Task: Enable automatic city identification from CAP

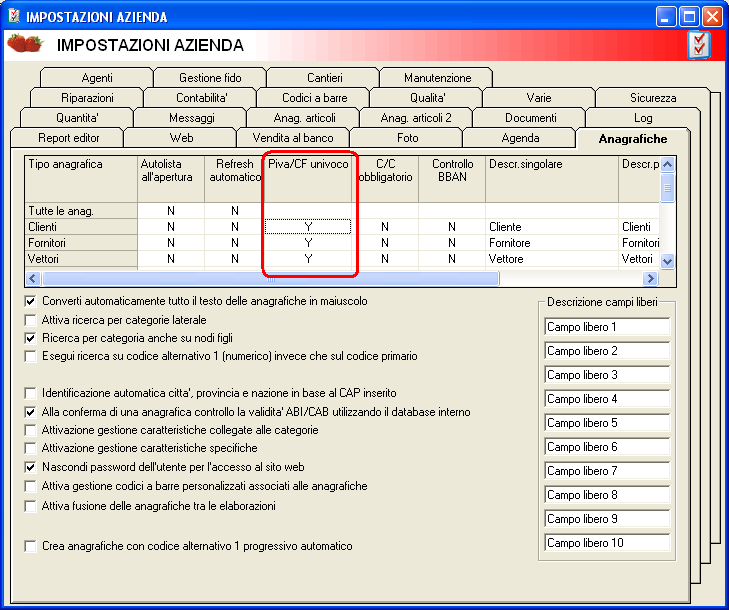Action: (x=30, y=393)
